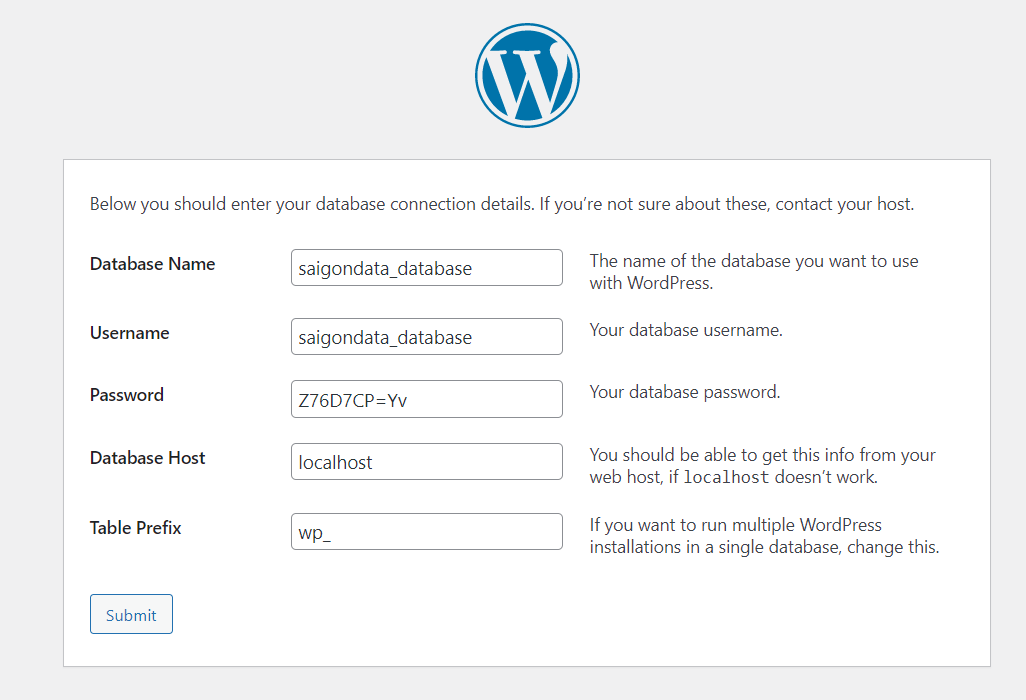Select the 'Database Name' label
The height and width of the screenshot is (700, 1026).
pyautogui.click(x=152, y=264)
